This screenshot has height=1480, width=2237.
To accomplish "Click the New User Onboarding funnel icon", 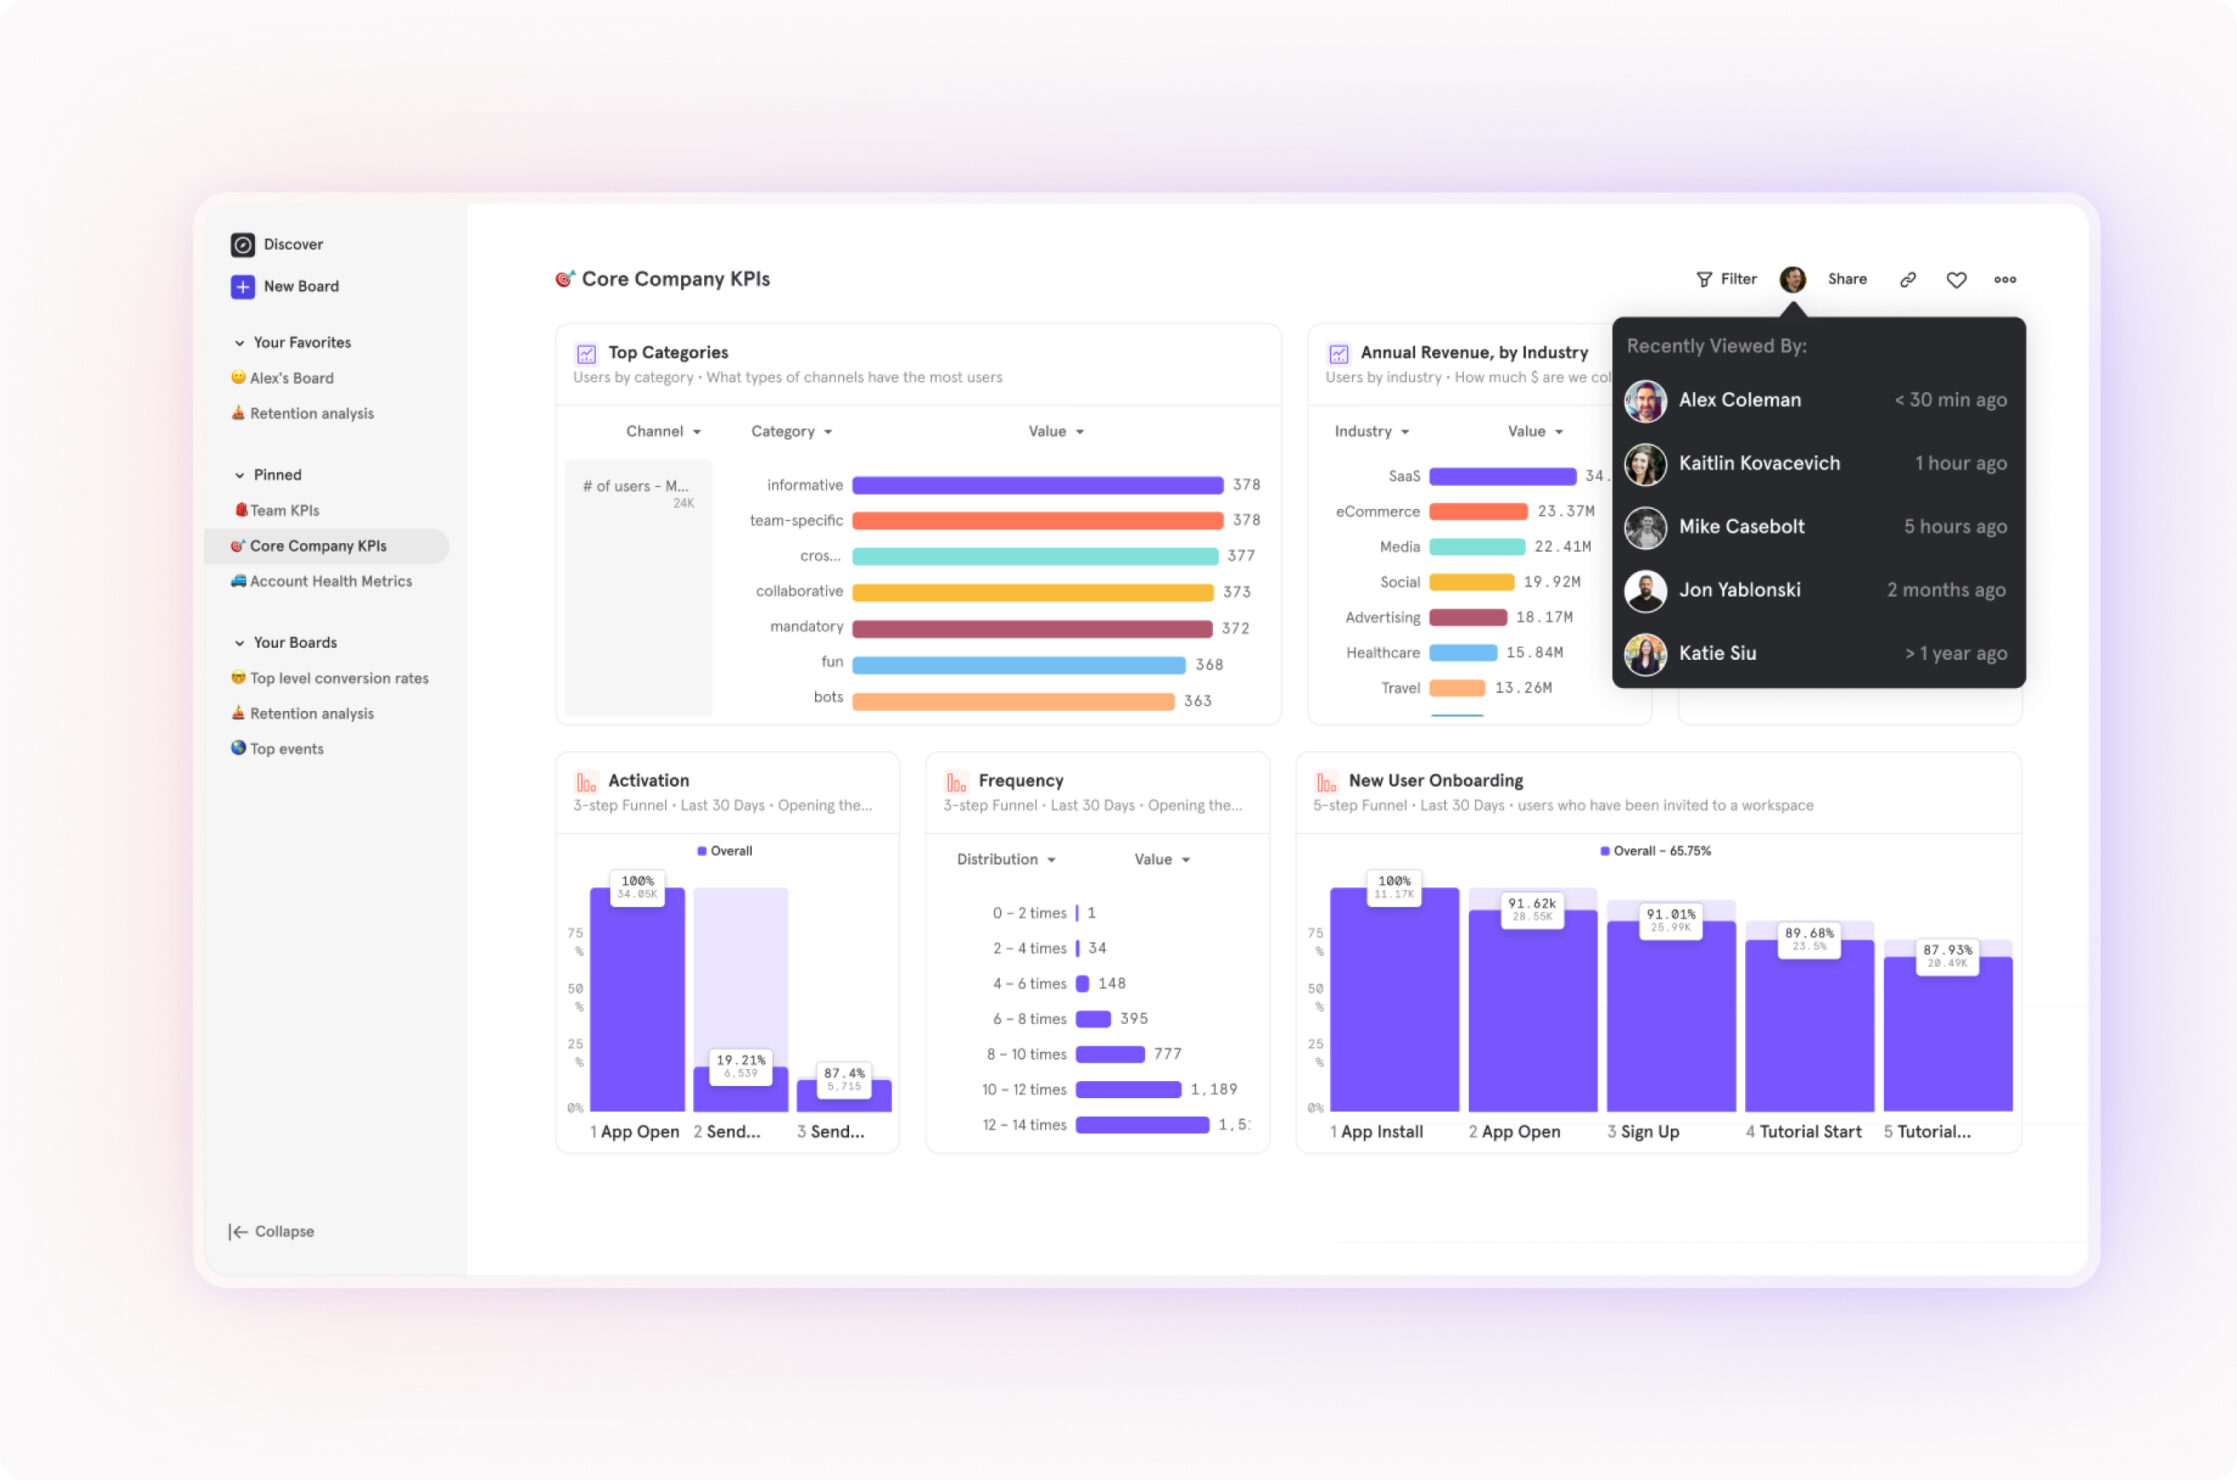I will [1326, 781].
